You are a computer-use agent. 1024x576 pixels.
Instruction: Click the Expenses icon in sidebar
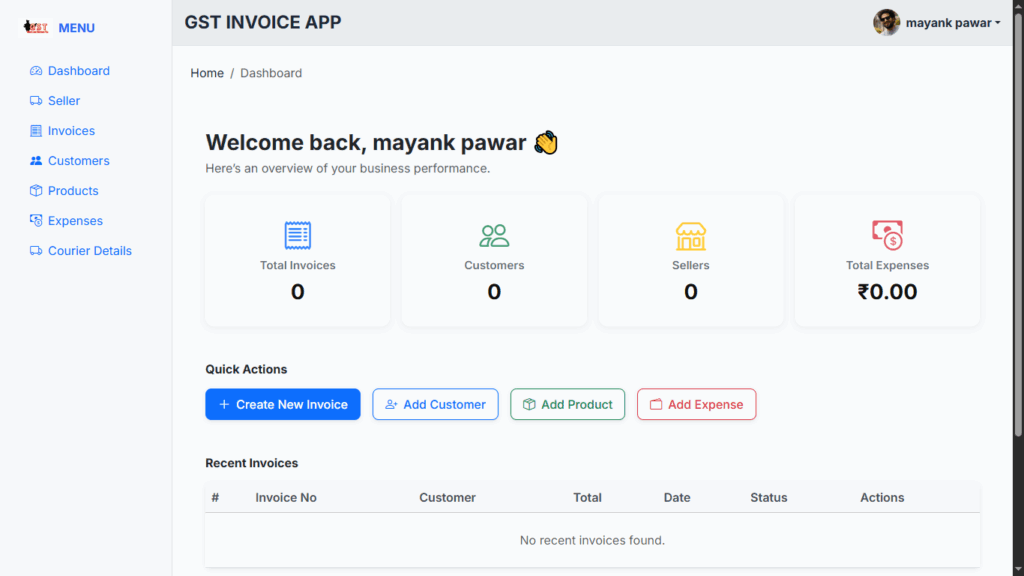point(36,221)
